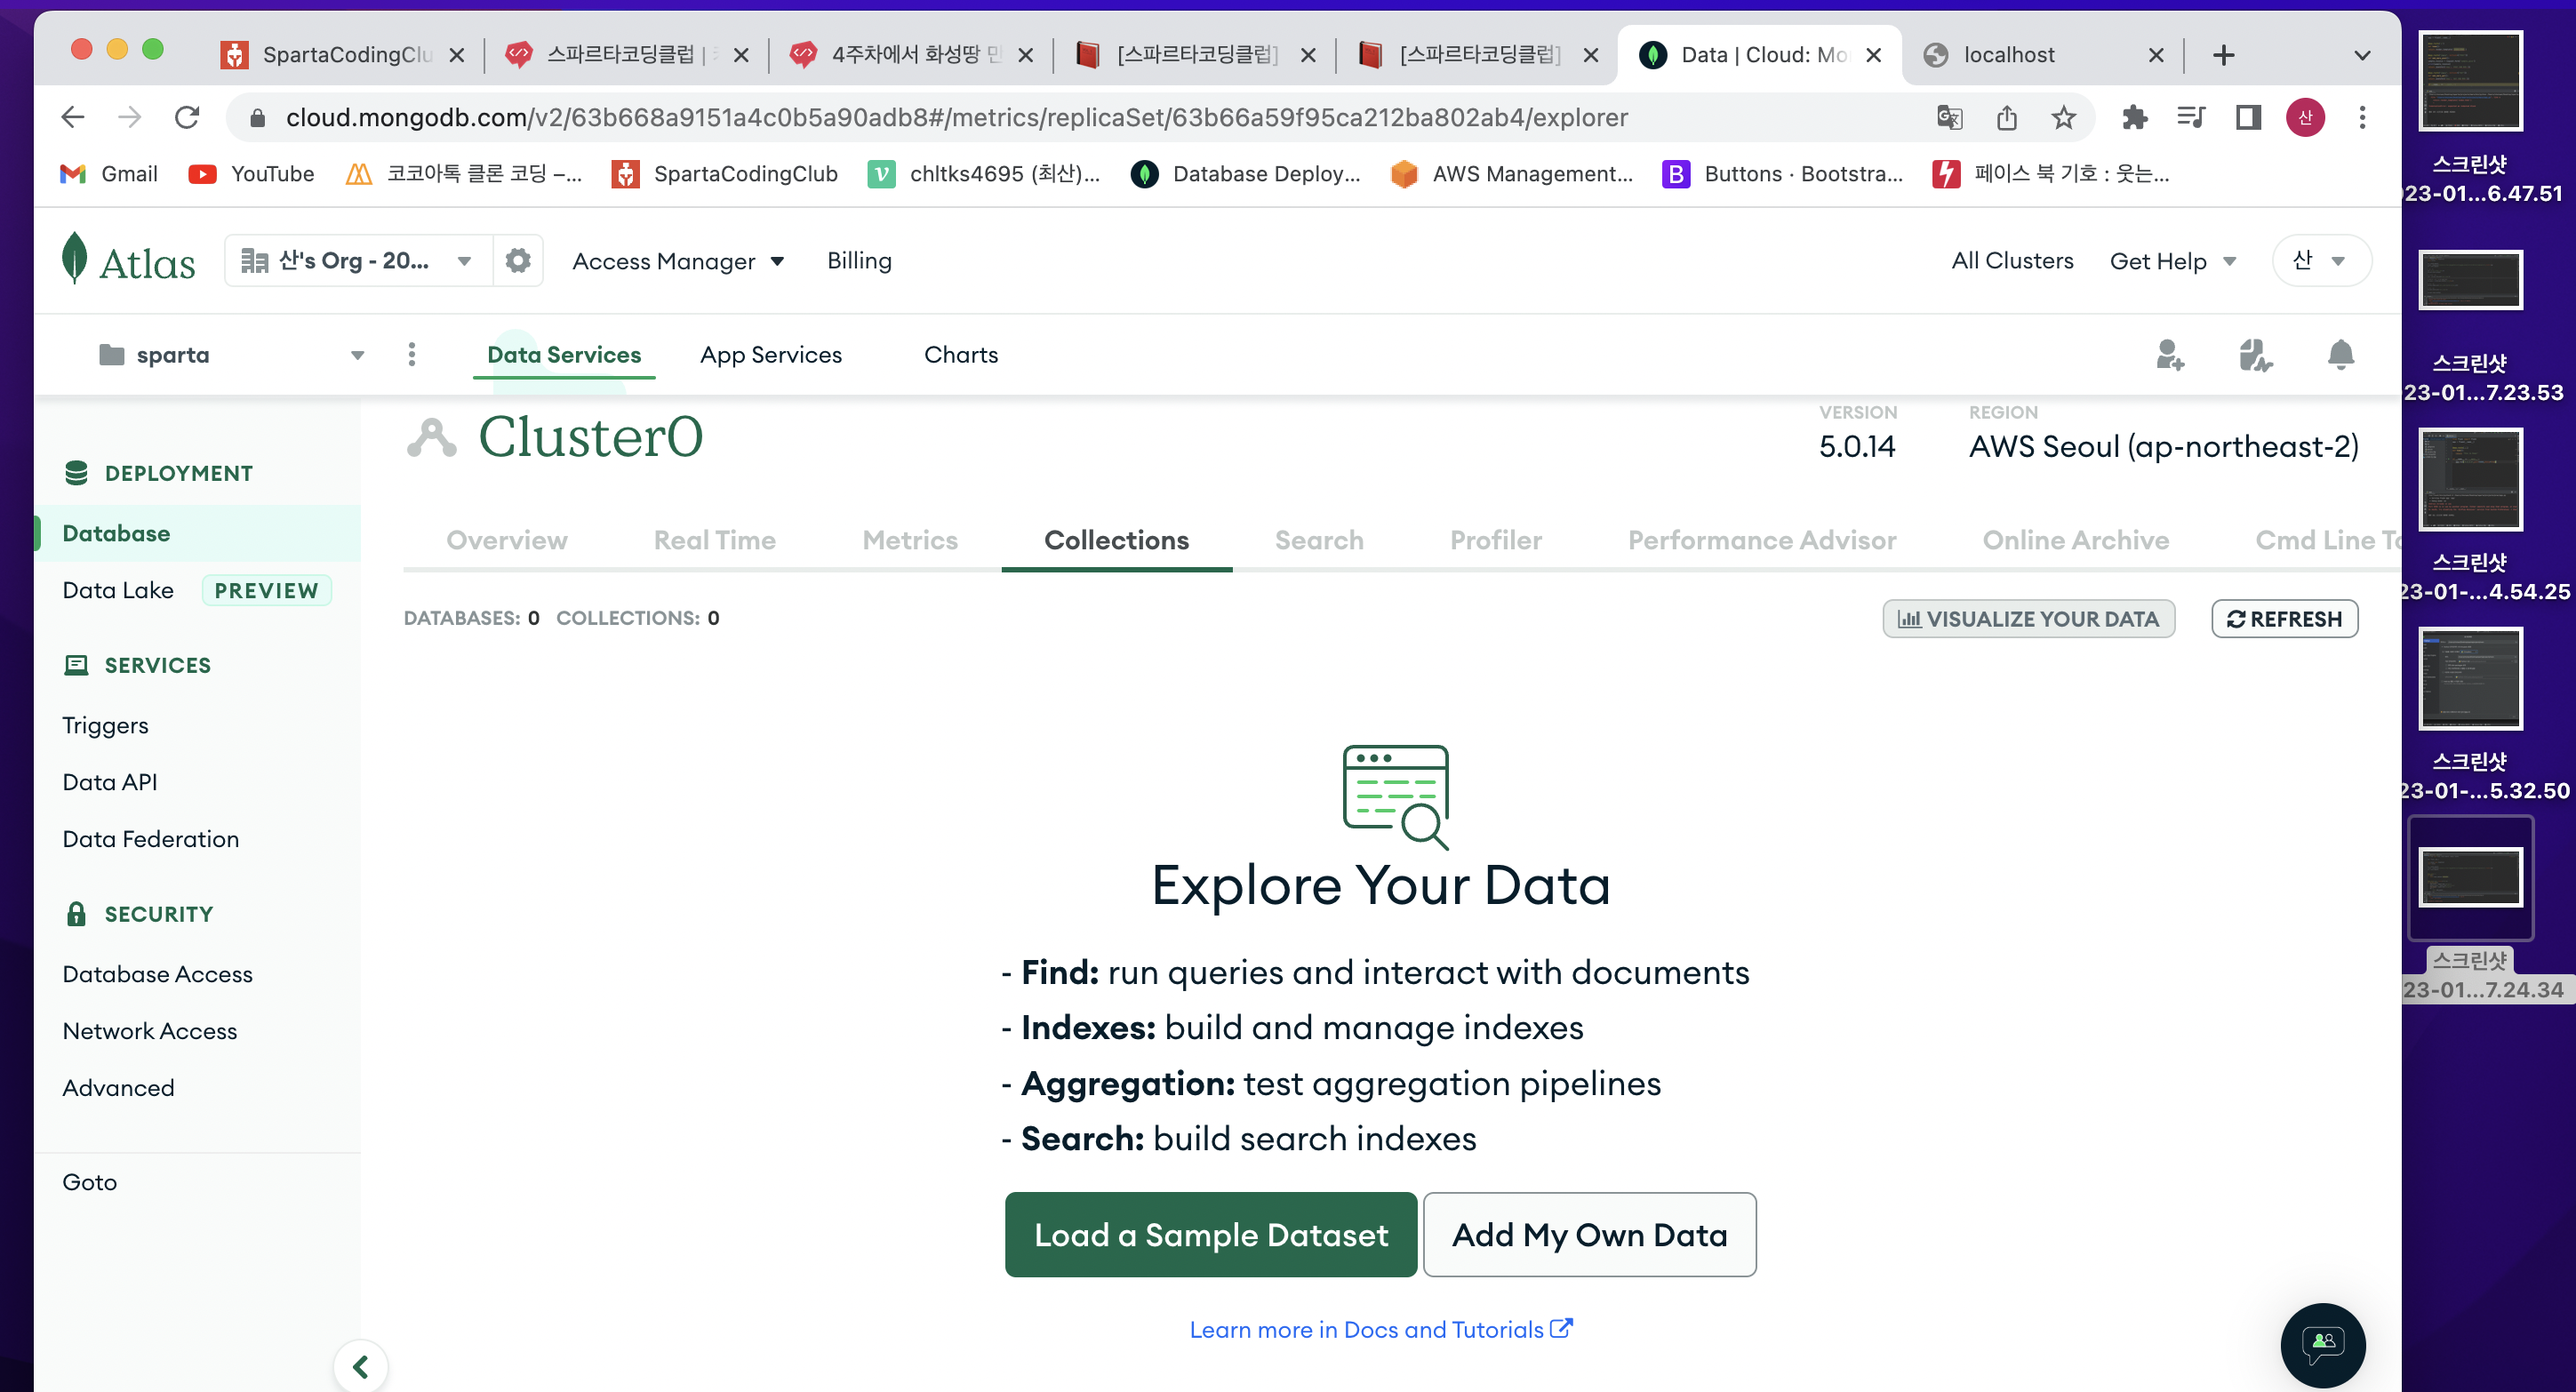The height and width of the screenshot is (1392, 2576).
Task: Reload the page with the refresh icon
Action: pos(187,117)
